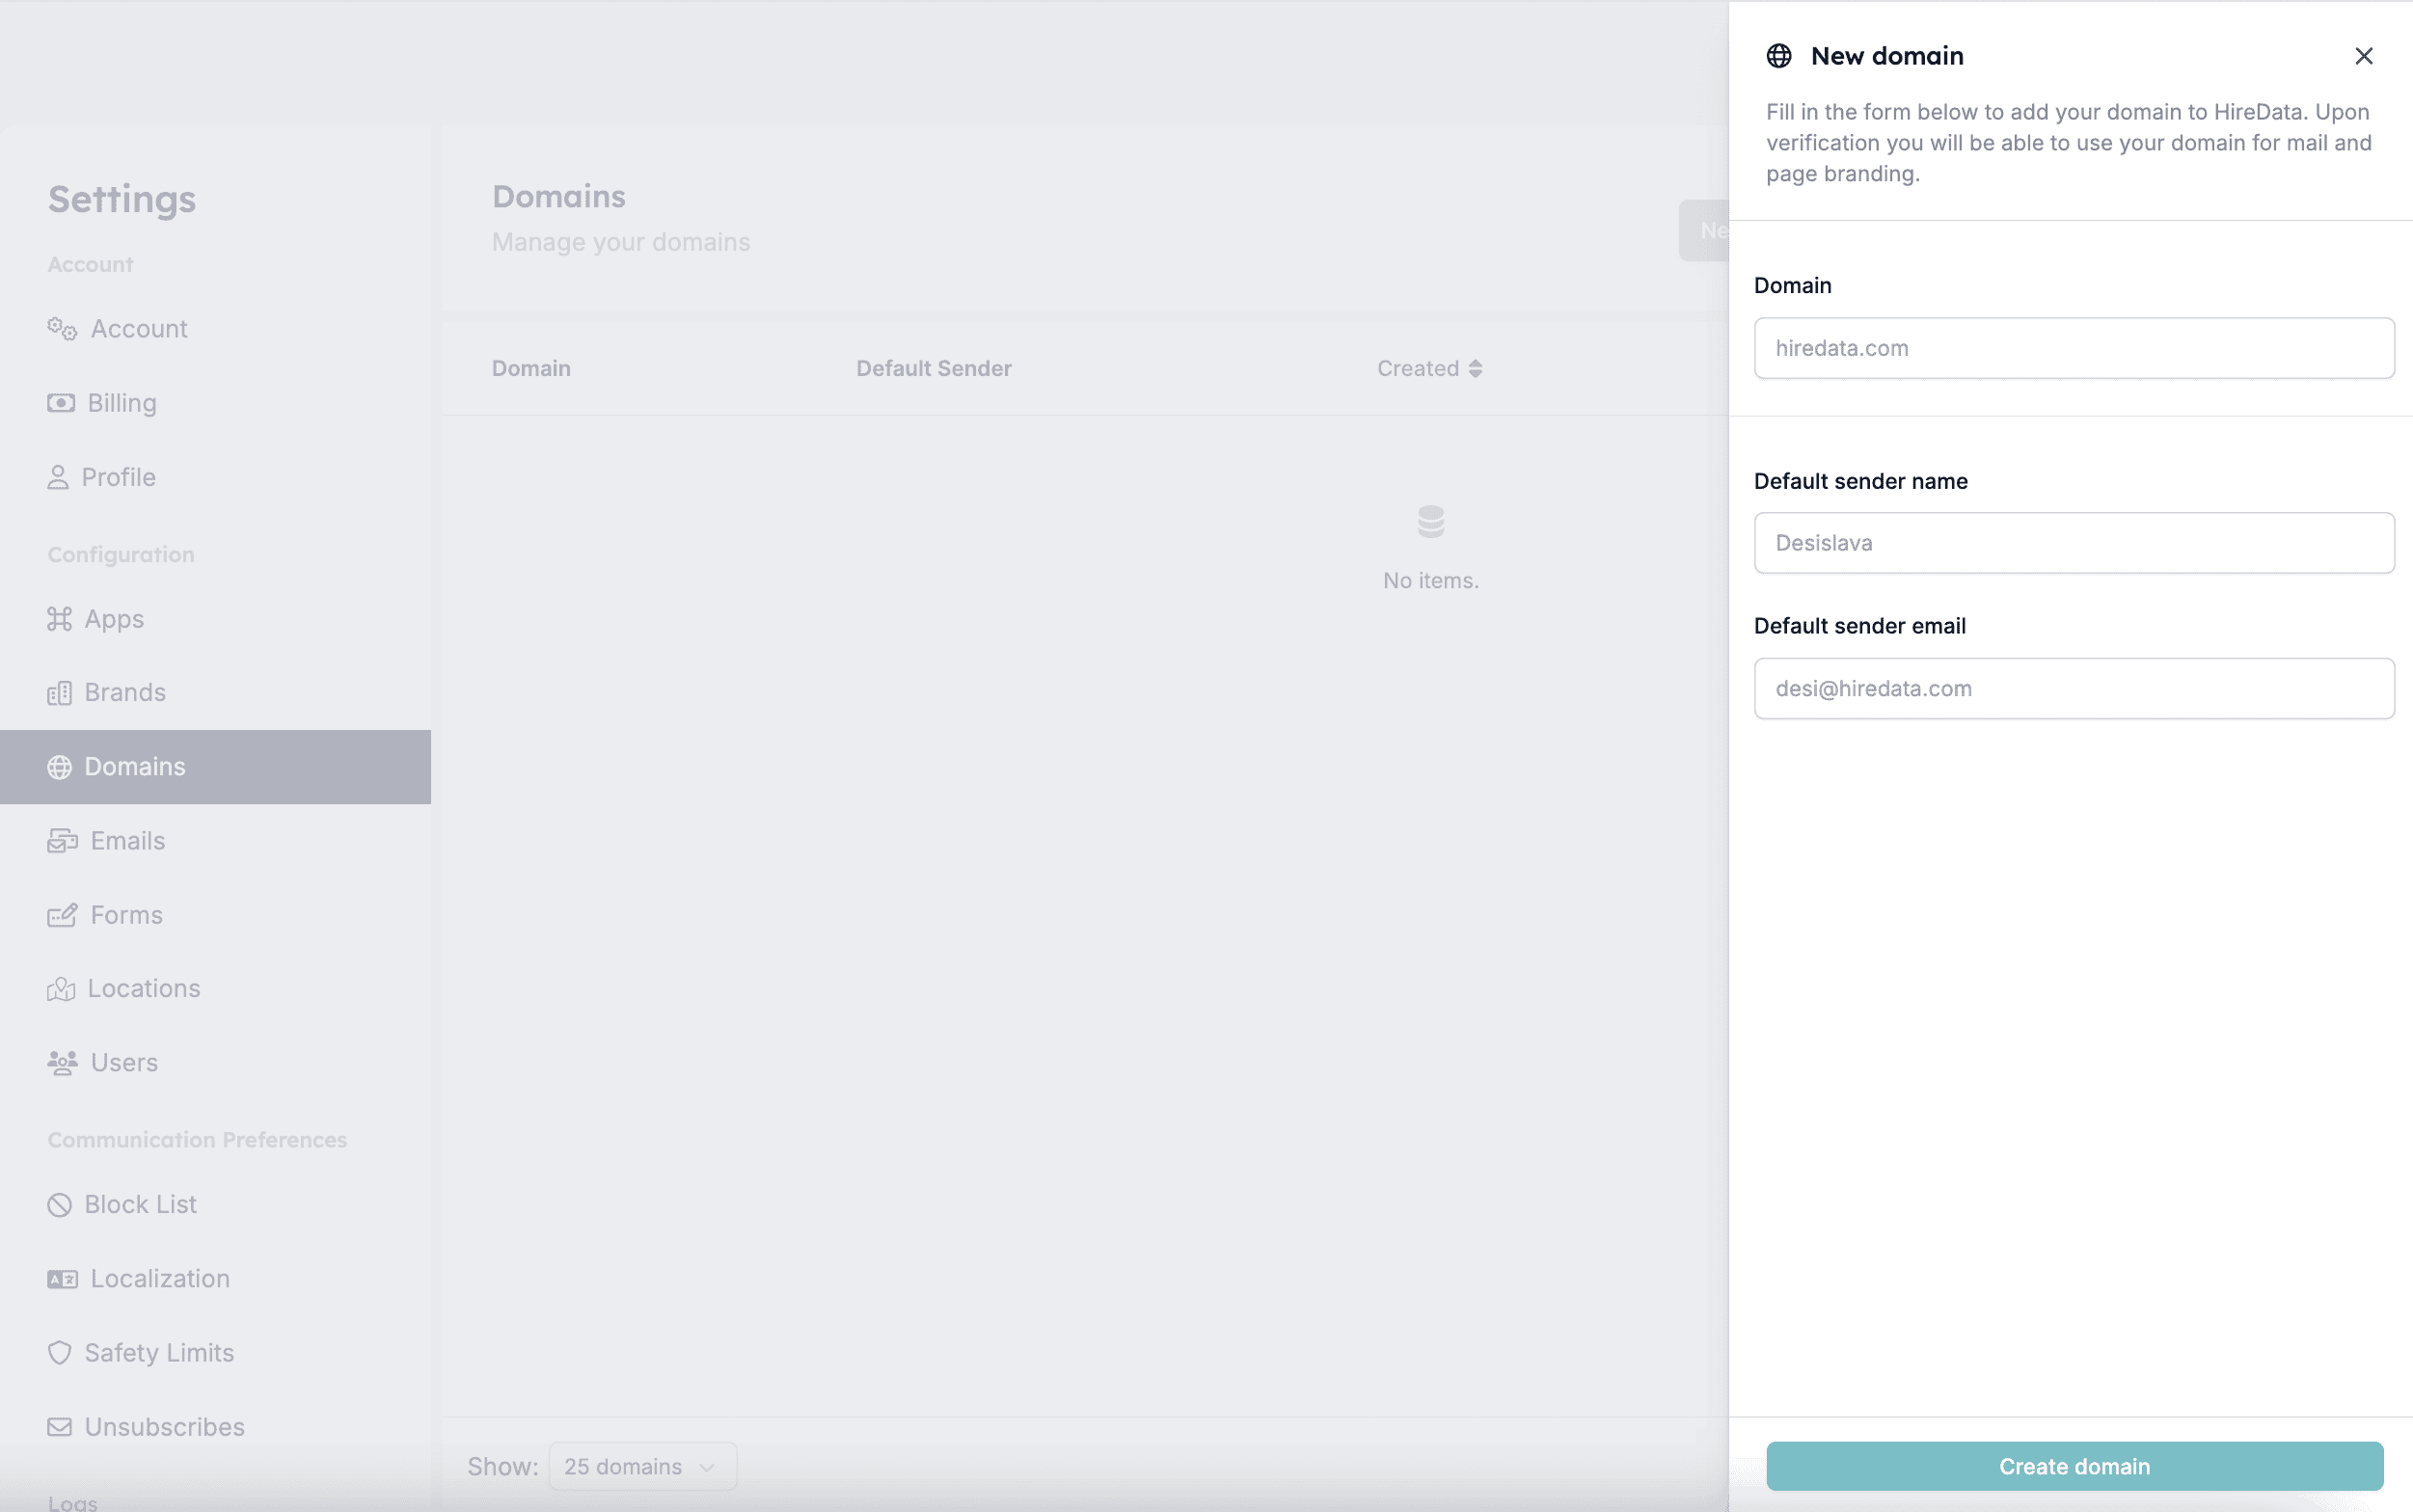Expand the 25 domains page size dropdown

click(x=642, y=1467)
